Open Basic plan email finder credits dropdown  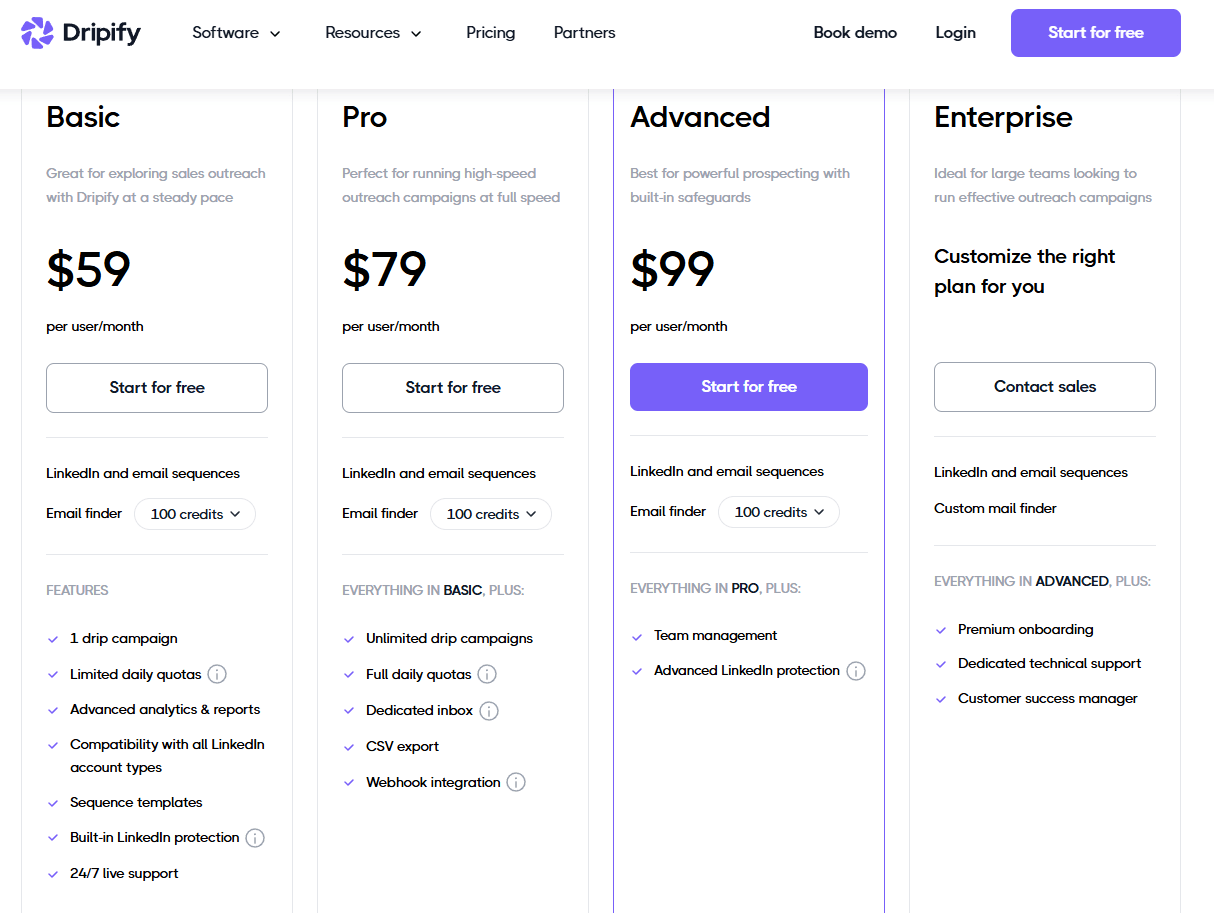pyautogui.click(x=195, y=514)
